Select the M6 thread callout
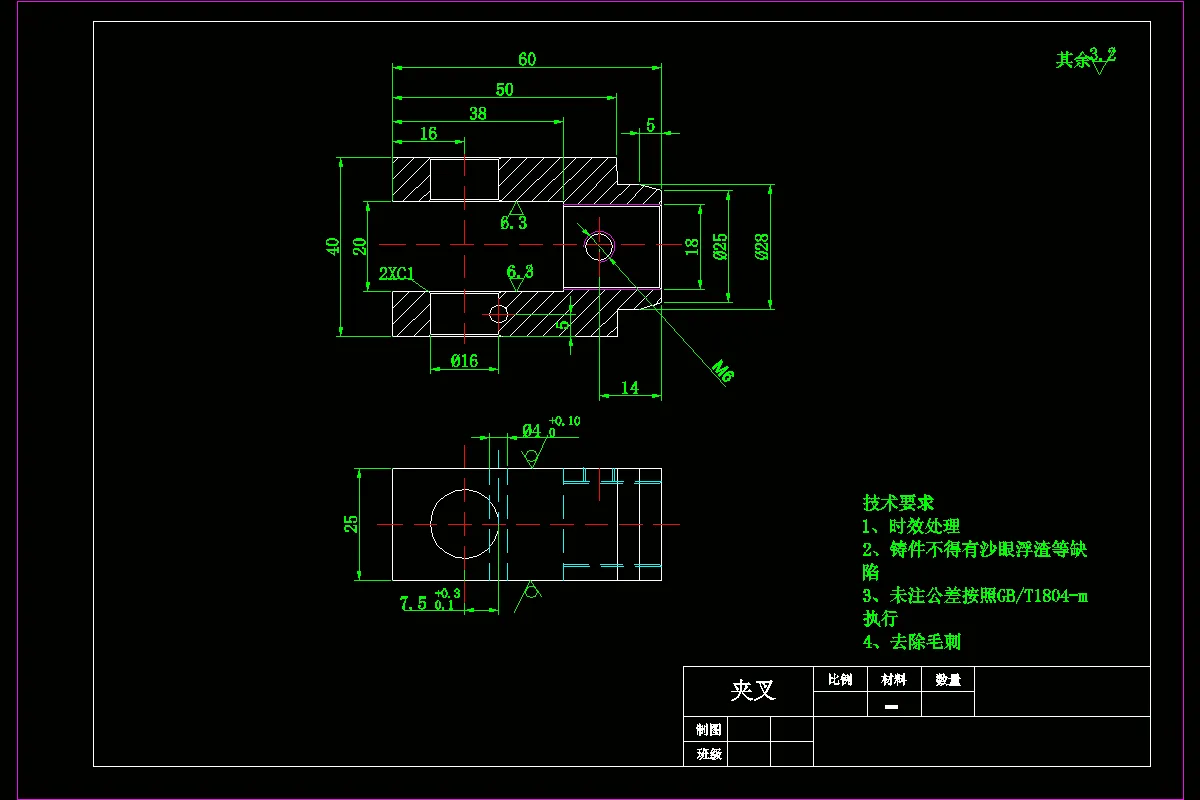 pos(724,371)
